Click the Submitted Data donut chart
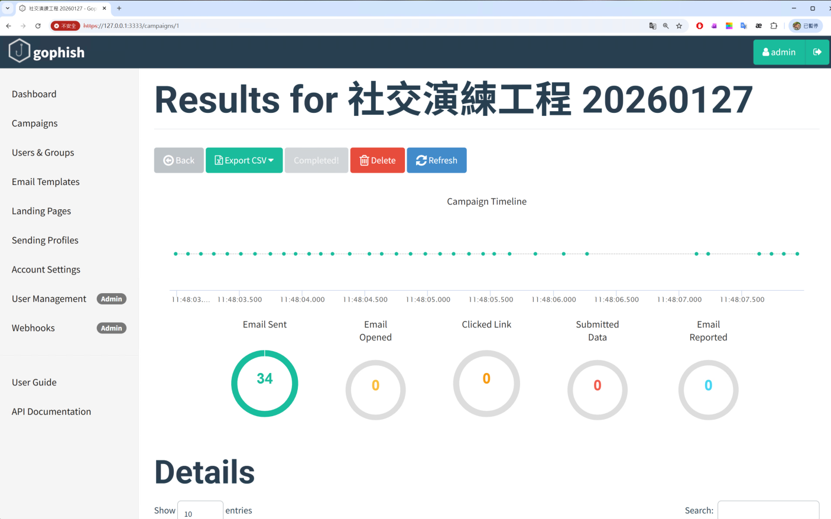Screen dimensions: 831x519 point(597,390)
